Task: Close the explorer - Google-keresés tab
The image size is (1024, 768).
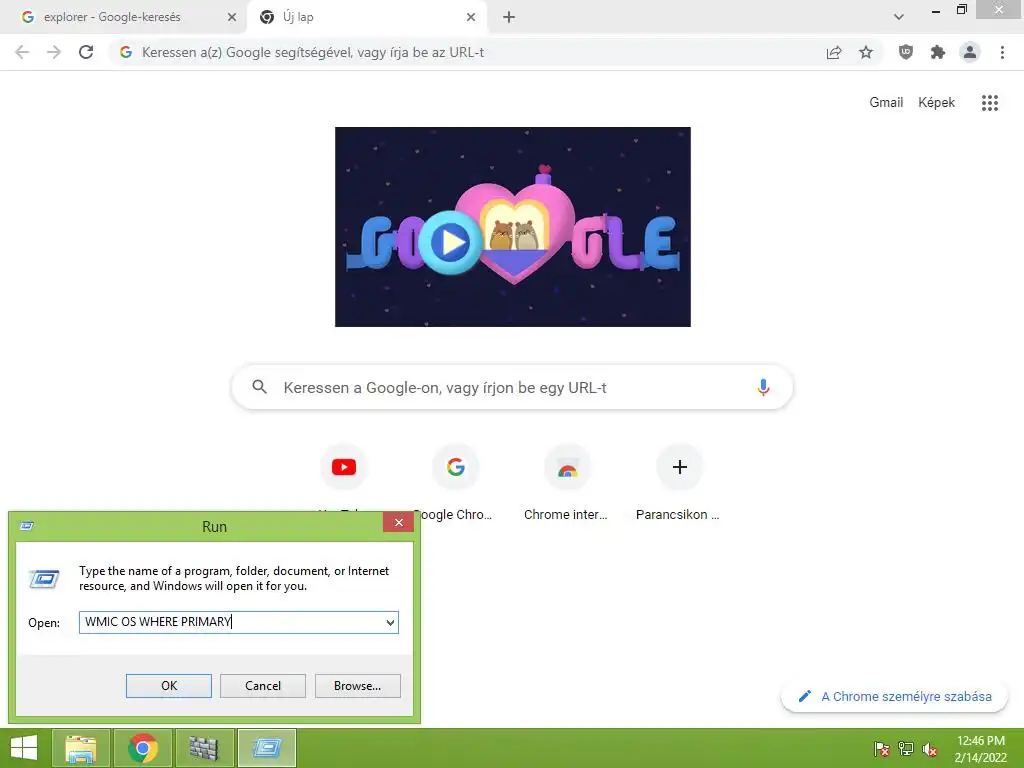Action: pyautogui.click(x=232, y=17)
